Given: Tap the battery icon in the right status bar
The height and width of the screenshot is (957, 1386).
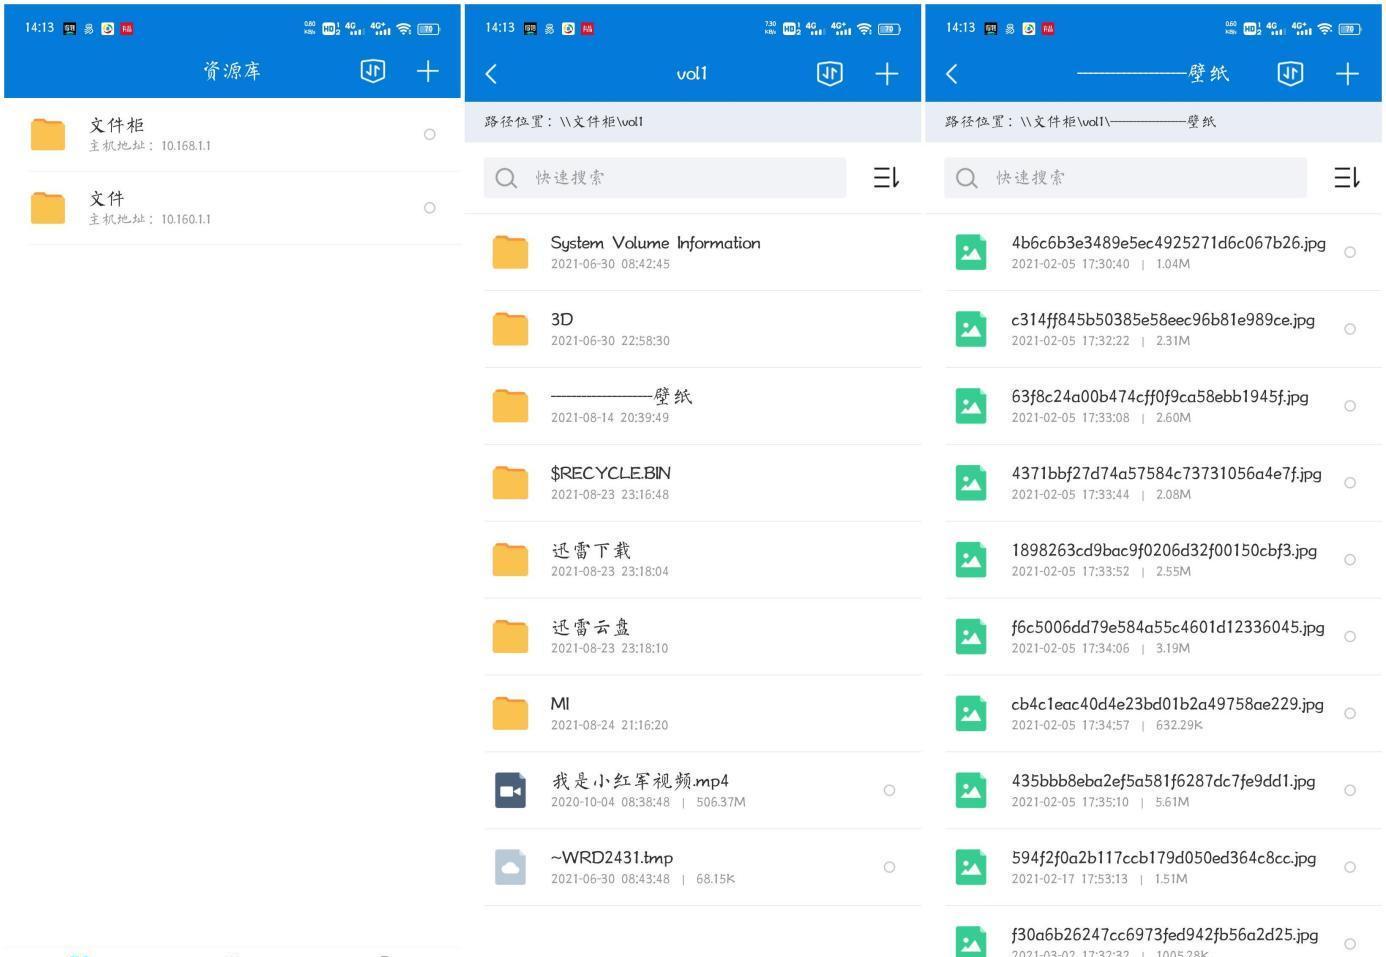Looking at the screenshot, I should point(1349,29).
